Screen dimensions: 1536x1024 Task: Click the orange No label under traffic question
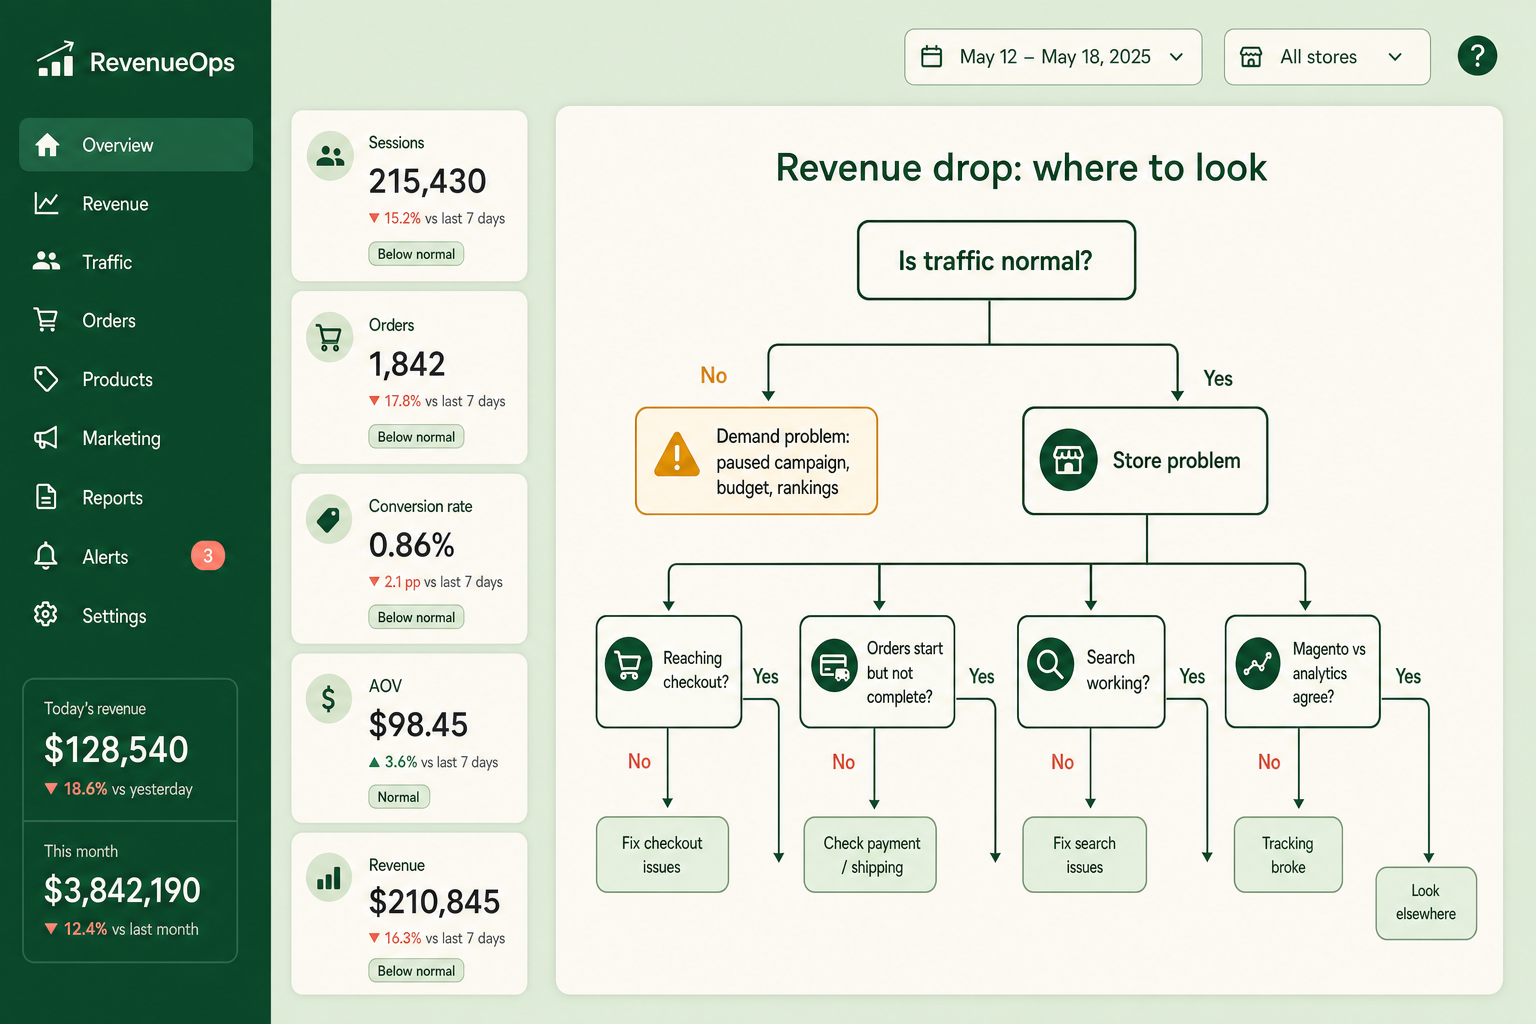(x=713, y=375)
